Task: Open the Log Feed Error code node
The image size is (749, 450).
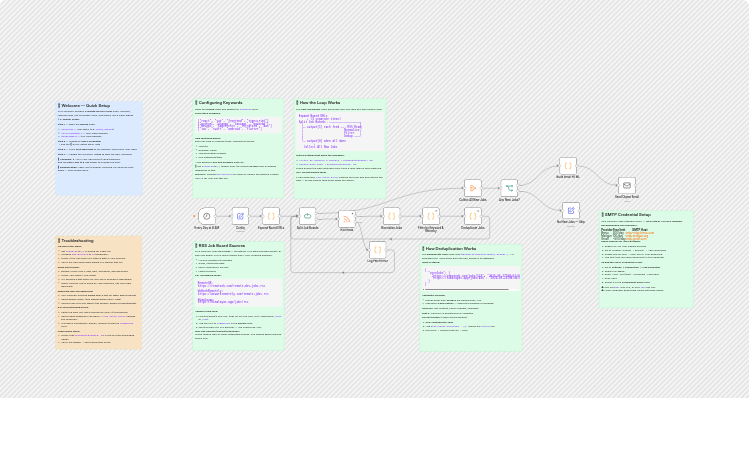Action: click(x=377, y=250)
